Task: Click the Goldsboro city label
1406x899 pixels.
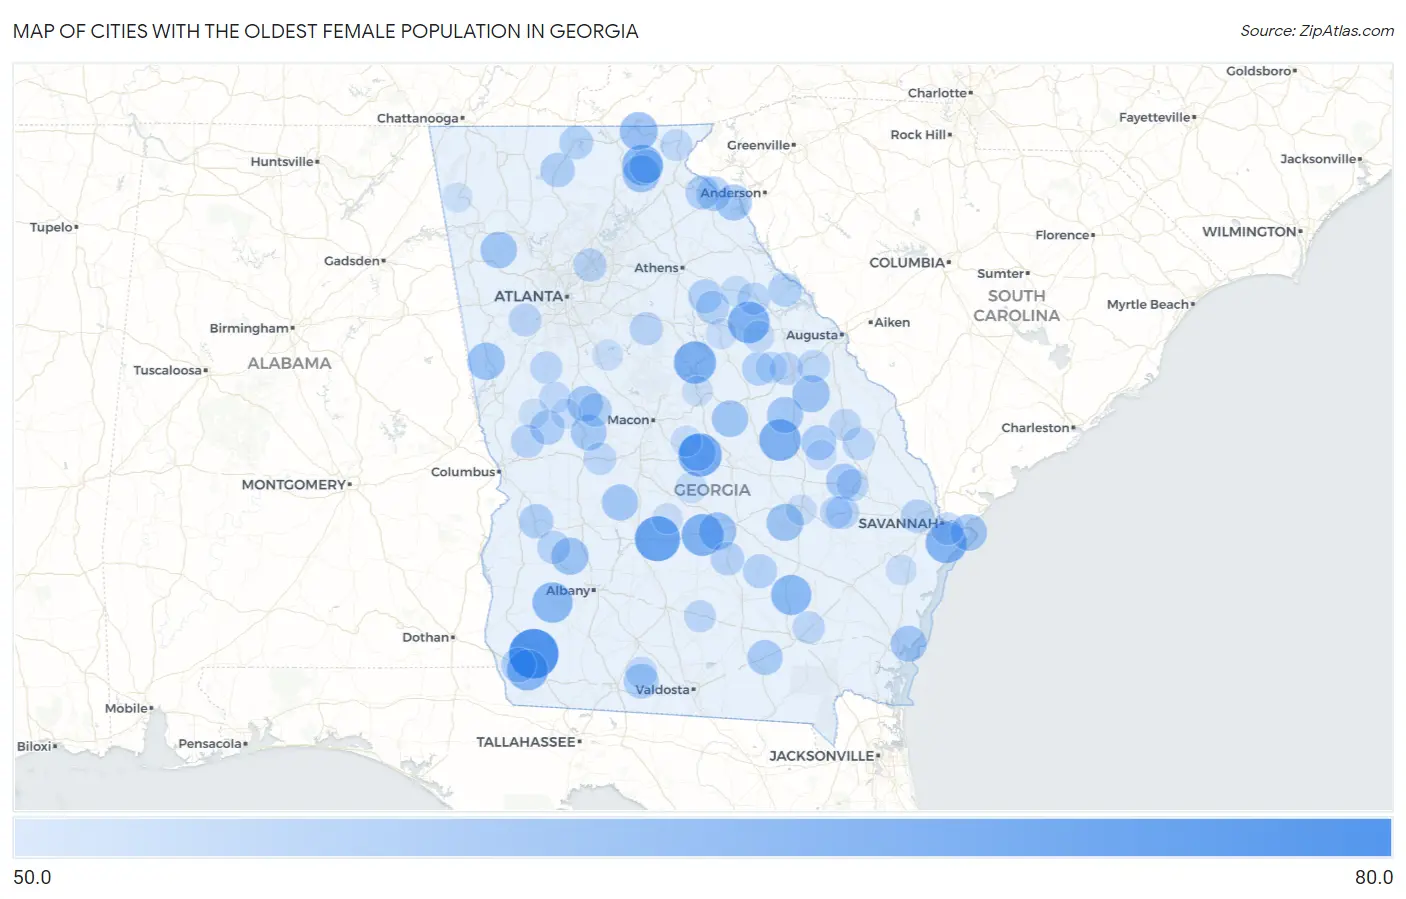Action: [1259, 72]
